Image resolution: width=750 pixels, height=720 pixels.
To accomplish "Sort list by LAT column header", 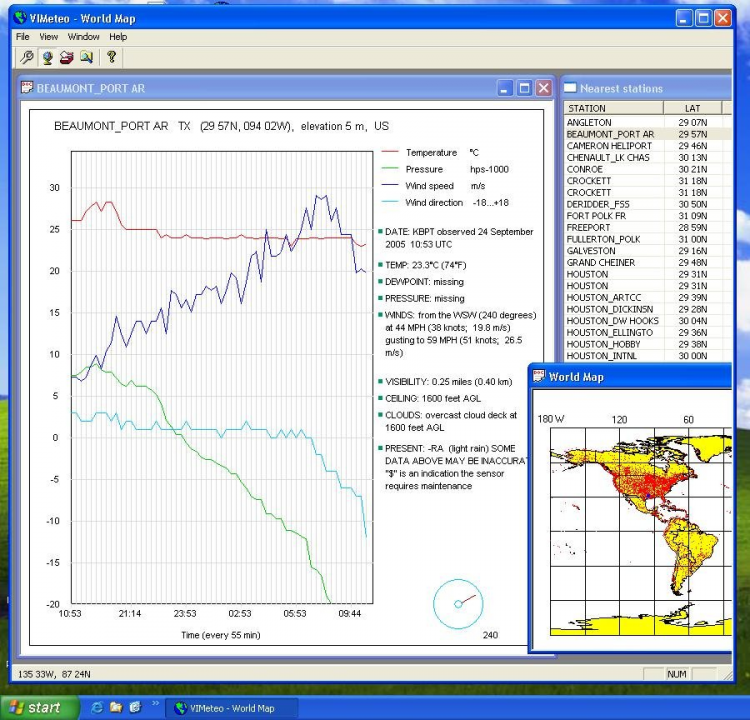I will 693,108.
